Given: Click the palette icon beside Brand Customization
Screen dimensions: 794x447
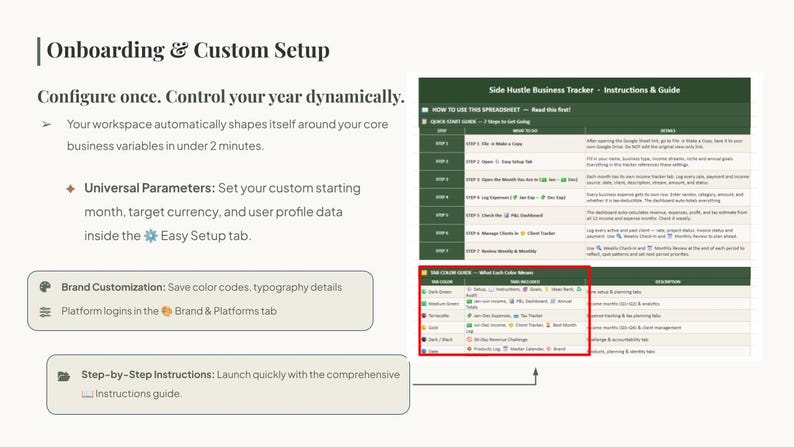Looking at the screenshot, I should 45,287.
